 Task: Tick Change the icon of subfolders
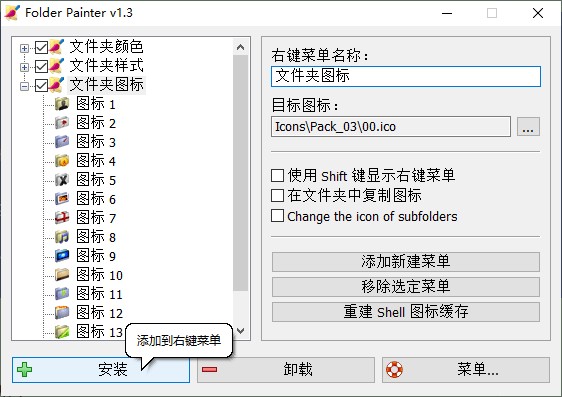tap(277, 216)
